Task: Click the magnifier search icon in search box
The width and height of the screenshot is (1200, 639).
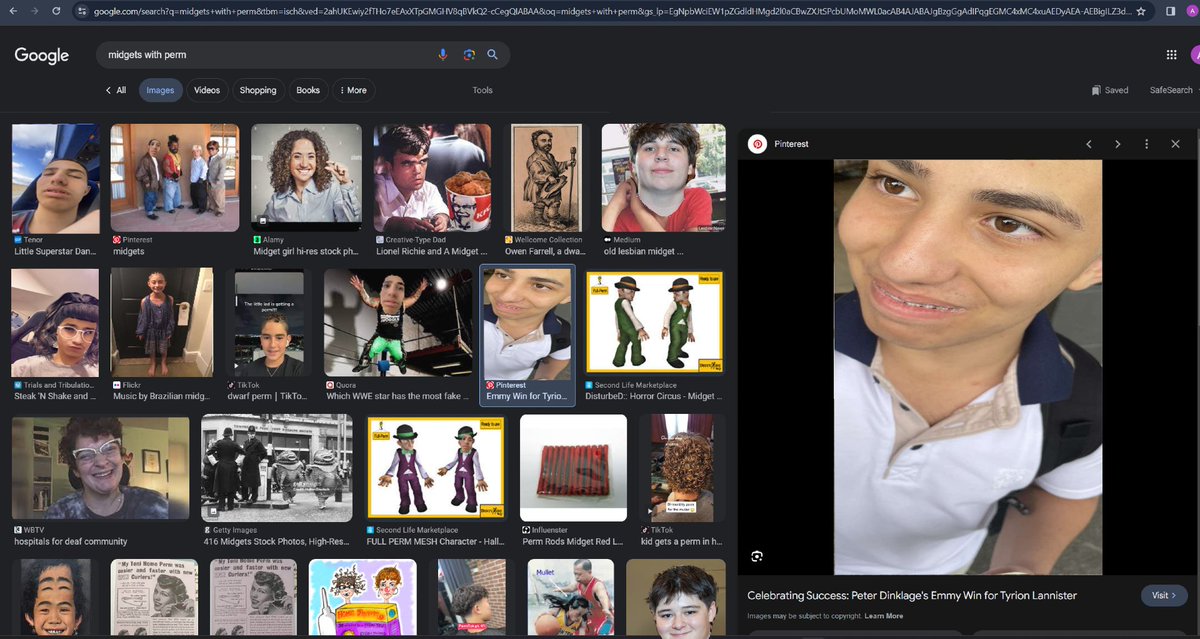Action: click(x=492, y=55)
